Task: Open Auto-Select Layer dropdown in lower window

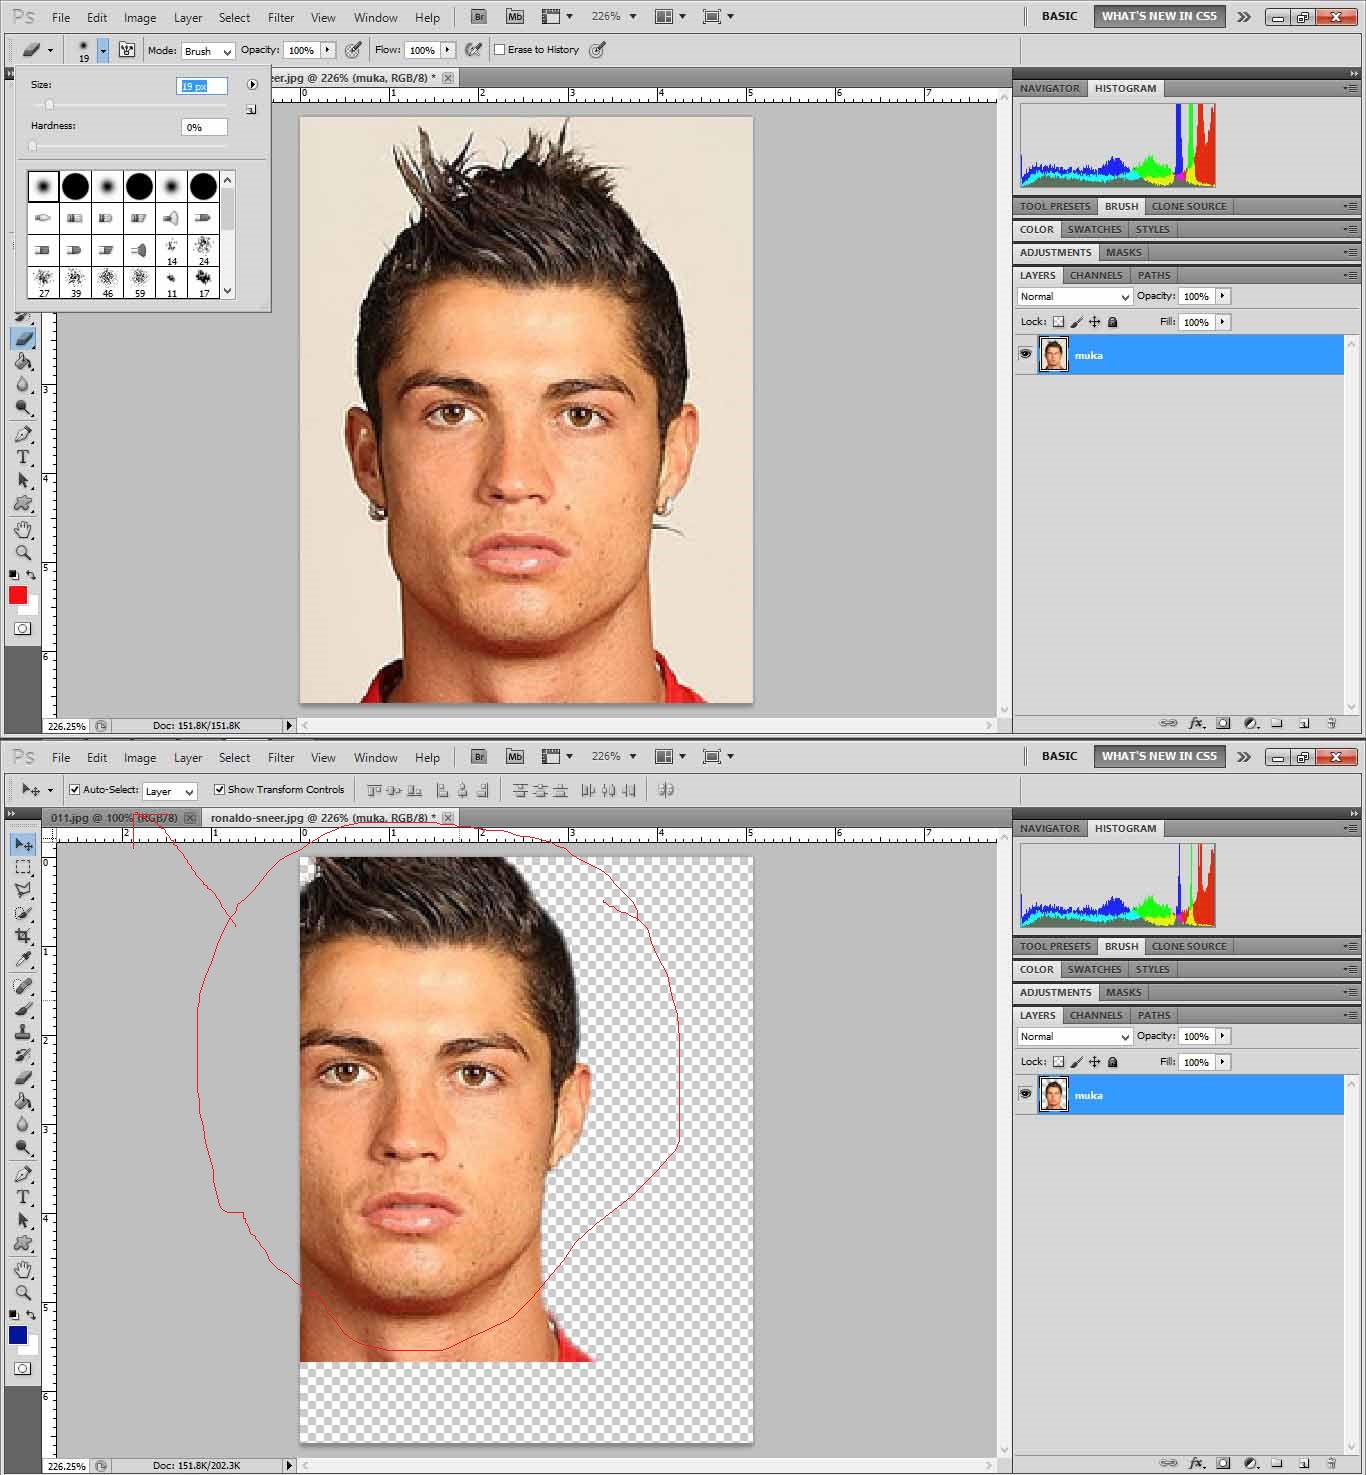Action: [169, 791]
